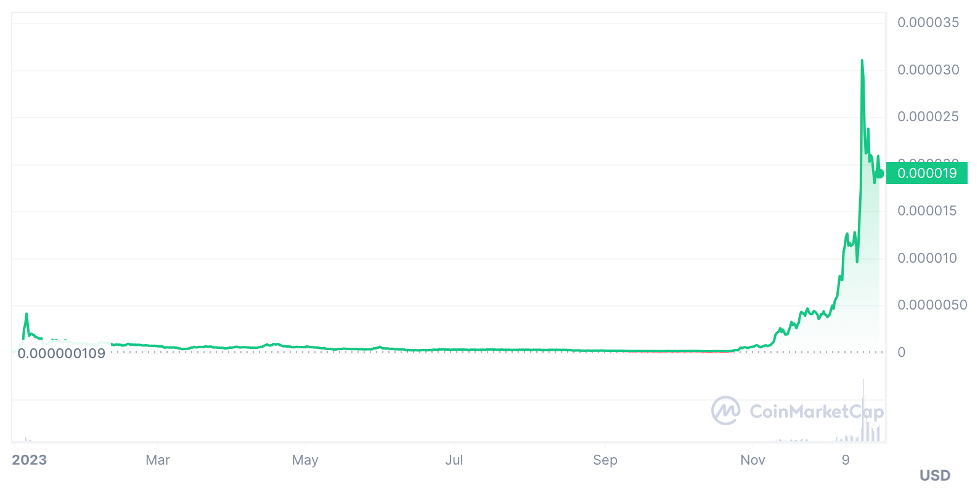This screenshot has width=977, height=504.
Task: Click the tallest volume bar in December
Action: coord(864,410)
